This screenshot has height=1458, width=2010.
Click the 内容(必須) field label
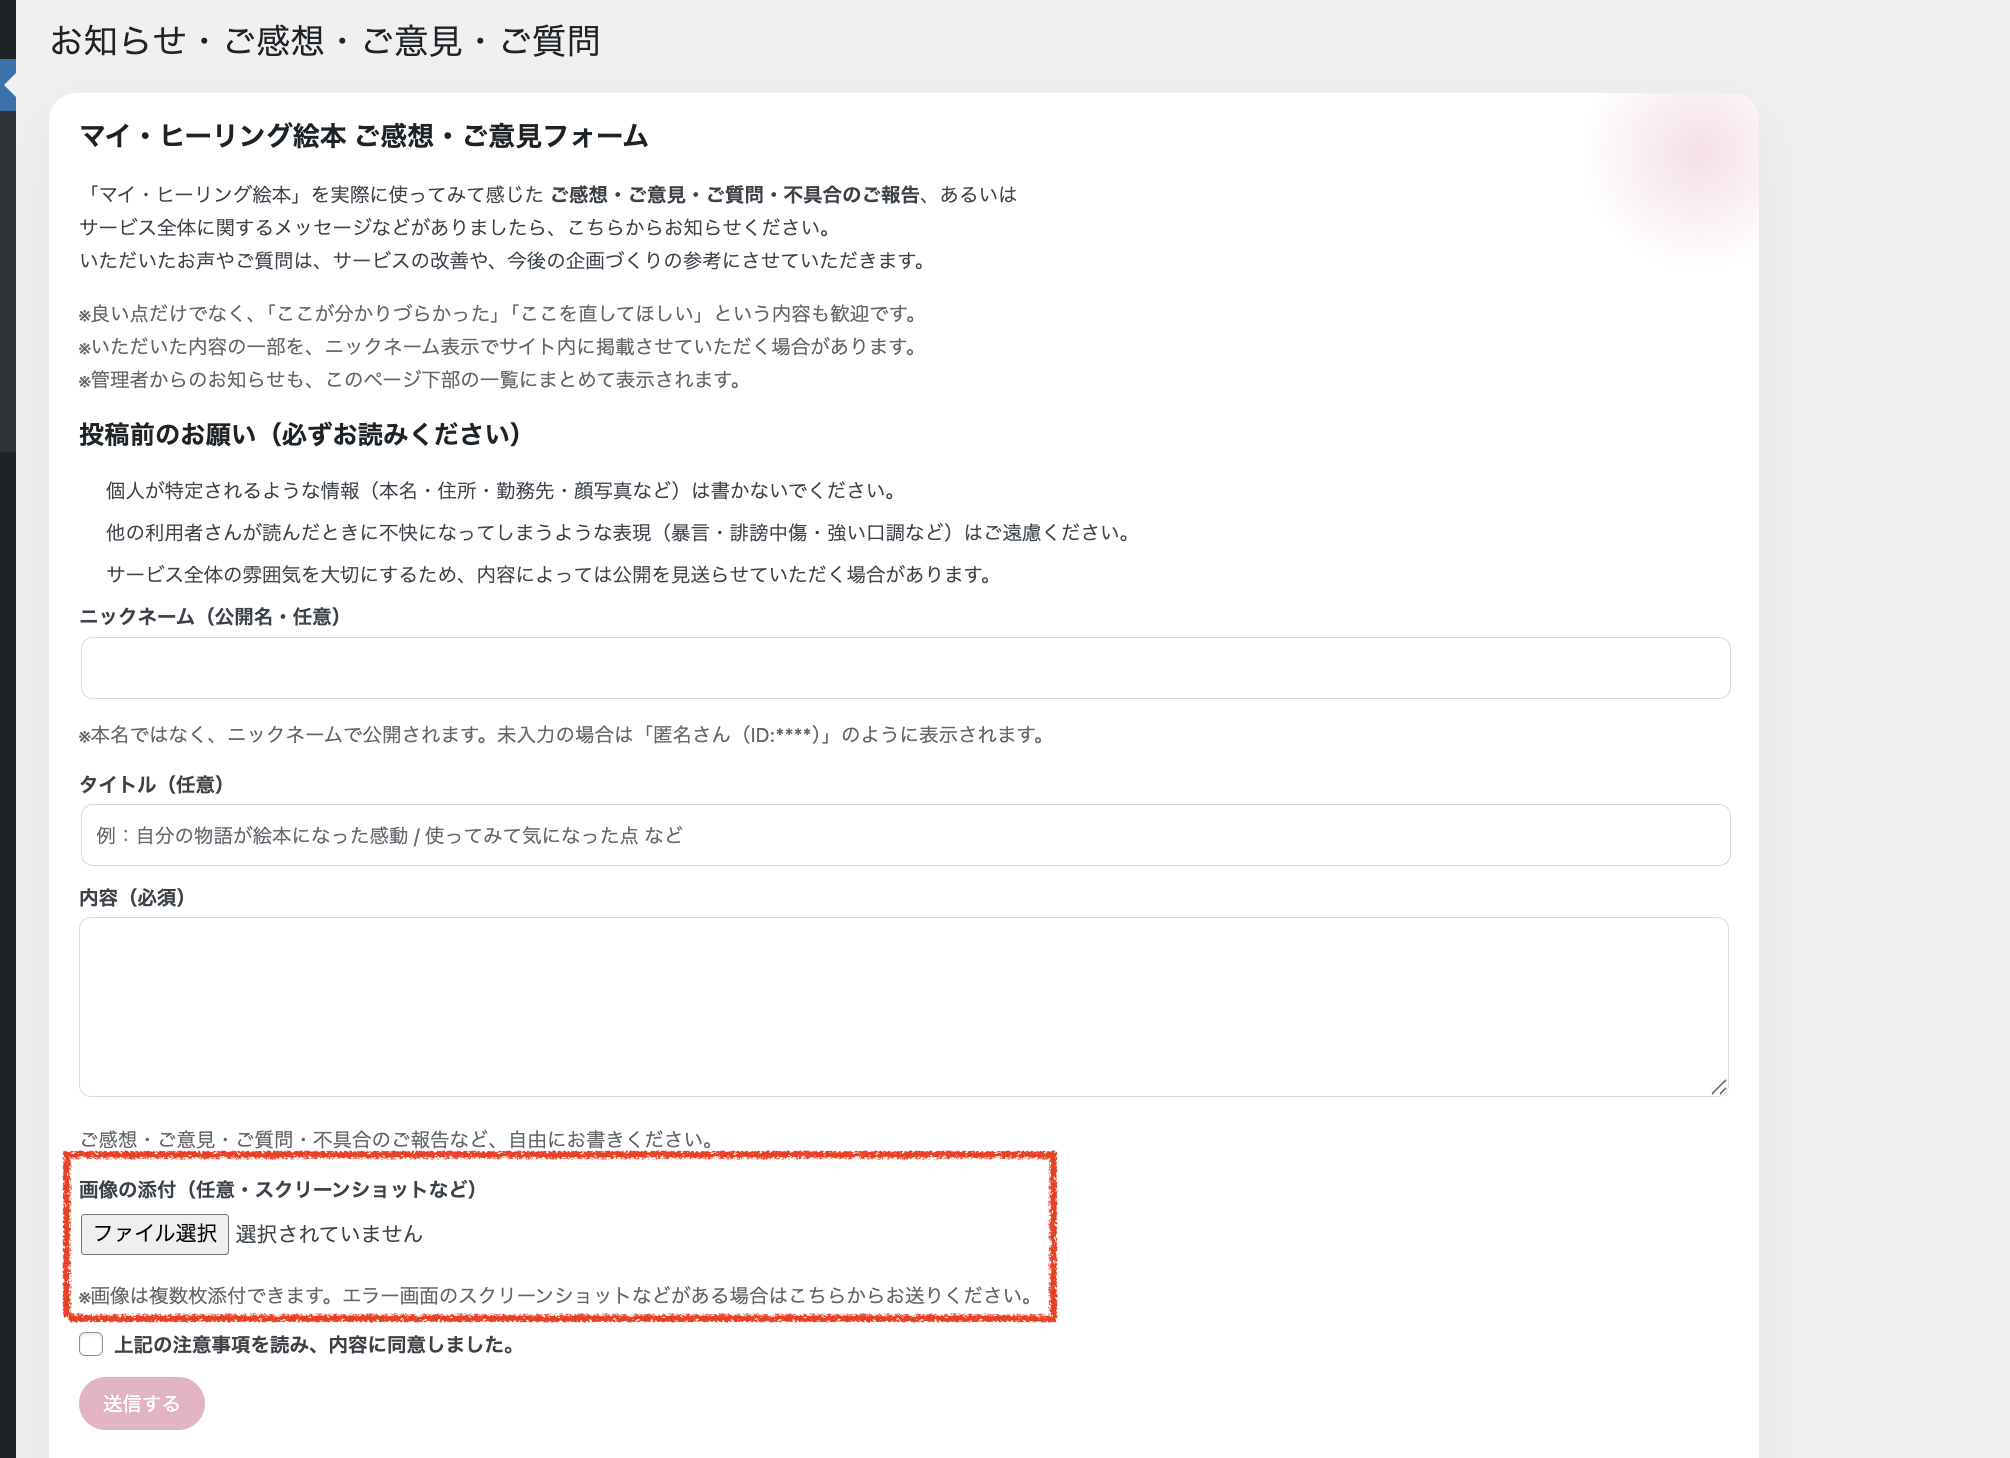coord(132,898)
